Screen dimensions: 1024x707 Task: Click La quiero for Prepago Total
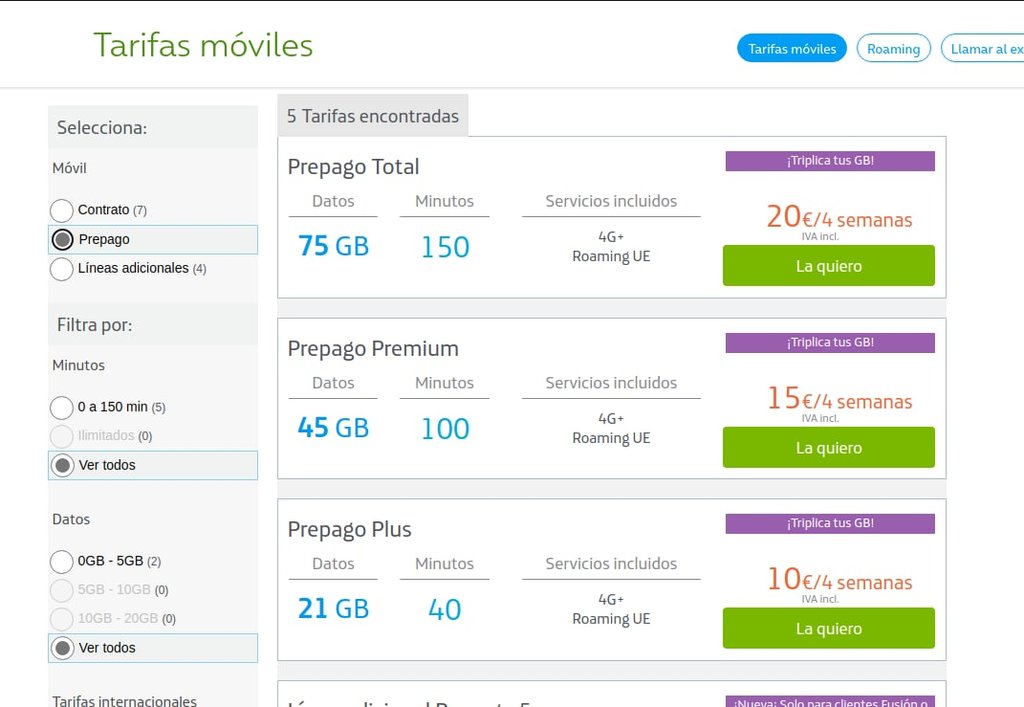coord(828,266)
